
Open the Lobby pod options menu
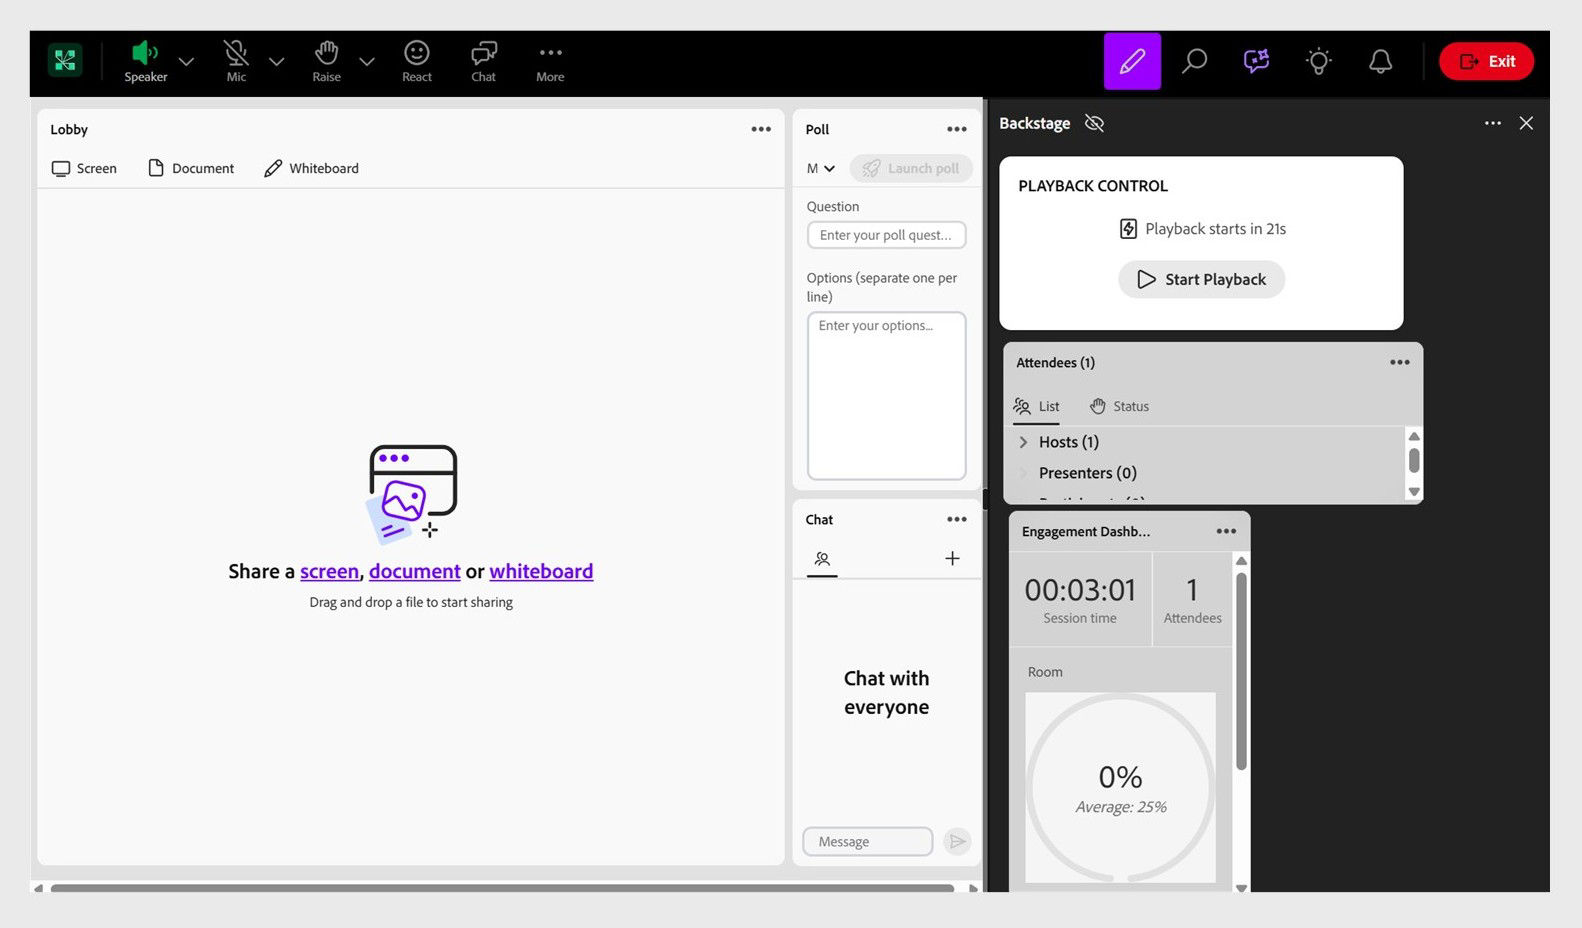pyautogui.click(x=761, y=129)
